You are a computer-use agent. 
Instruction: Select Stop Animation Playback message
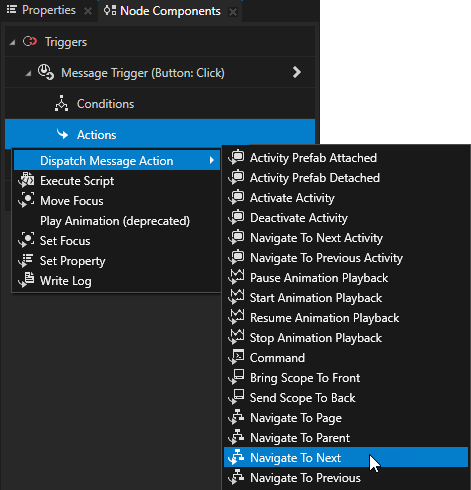tap(346, 338)
